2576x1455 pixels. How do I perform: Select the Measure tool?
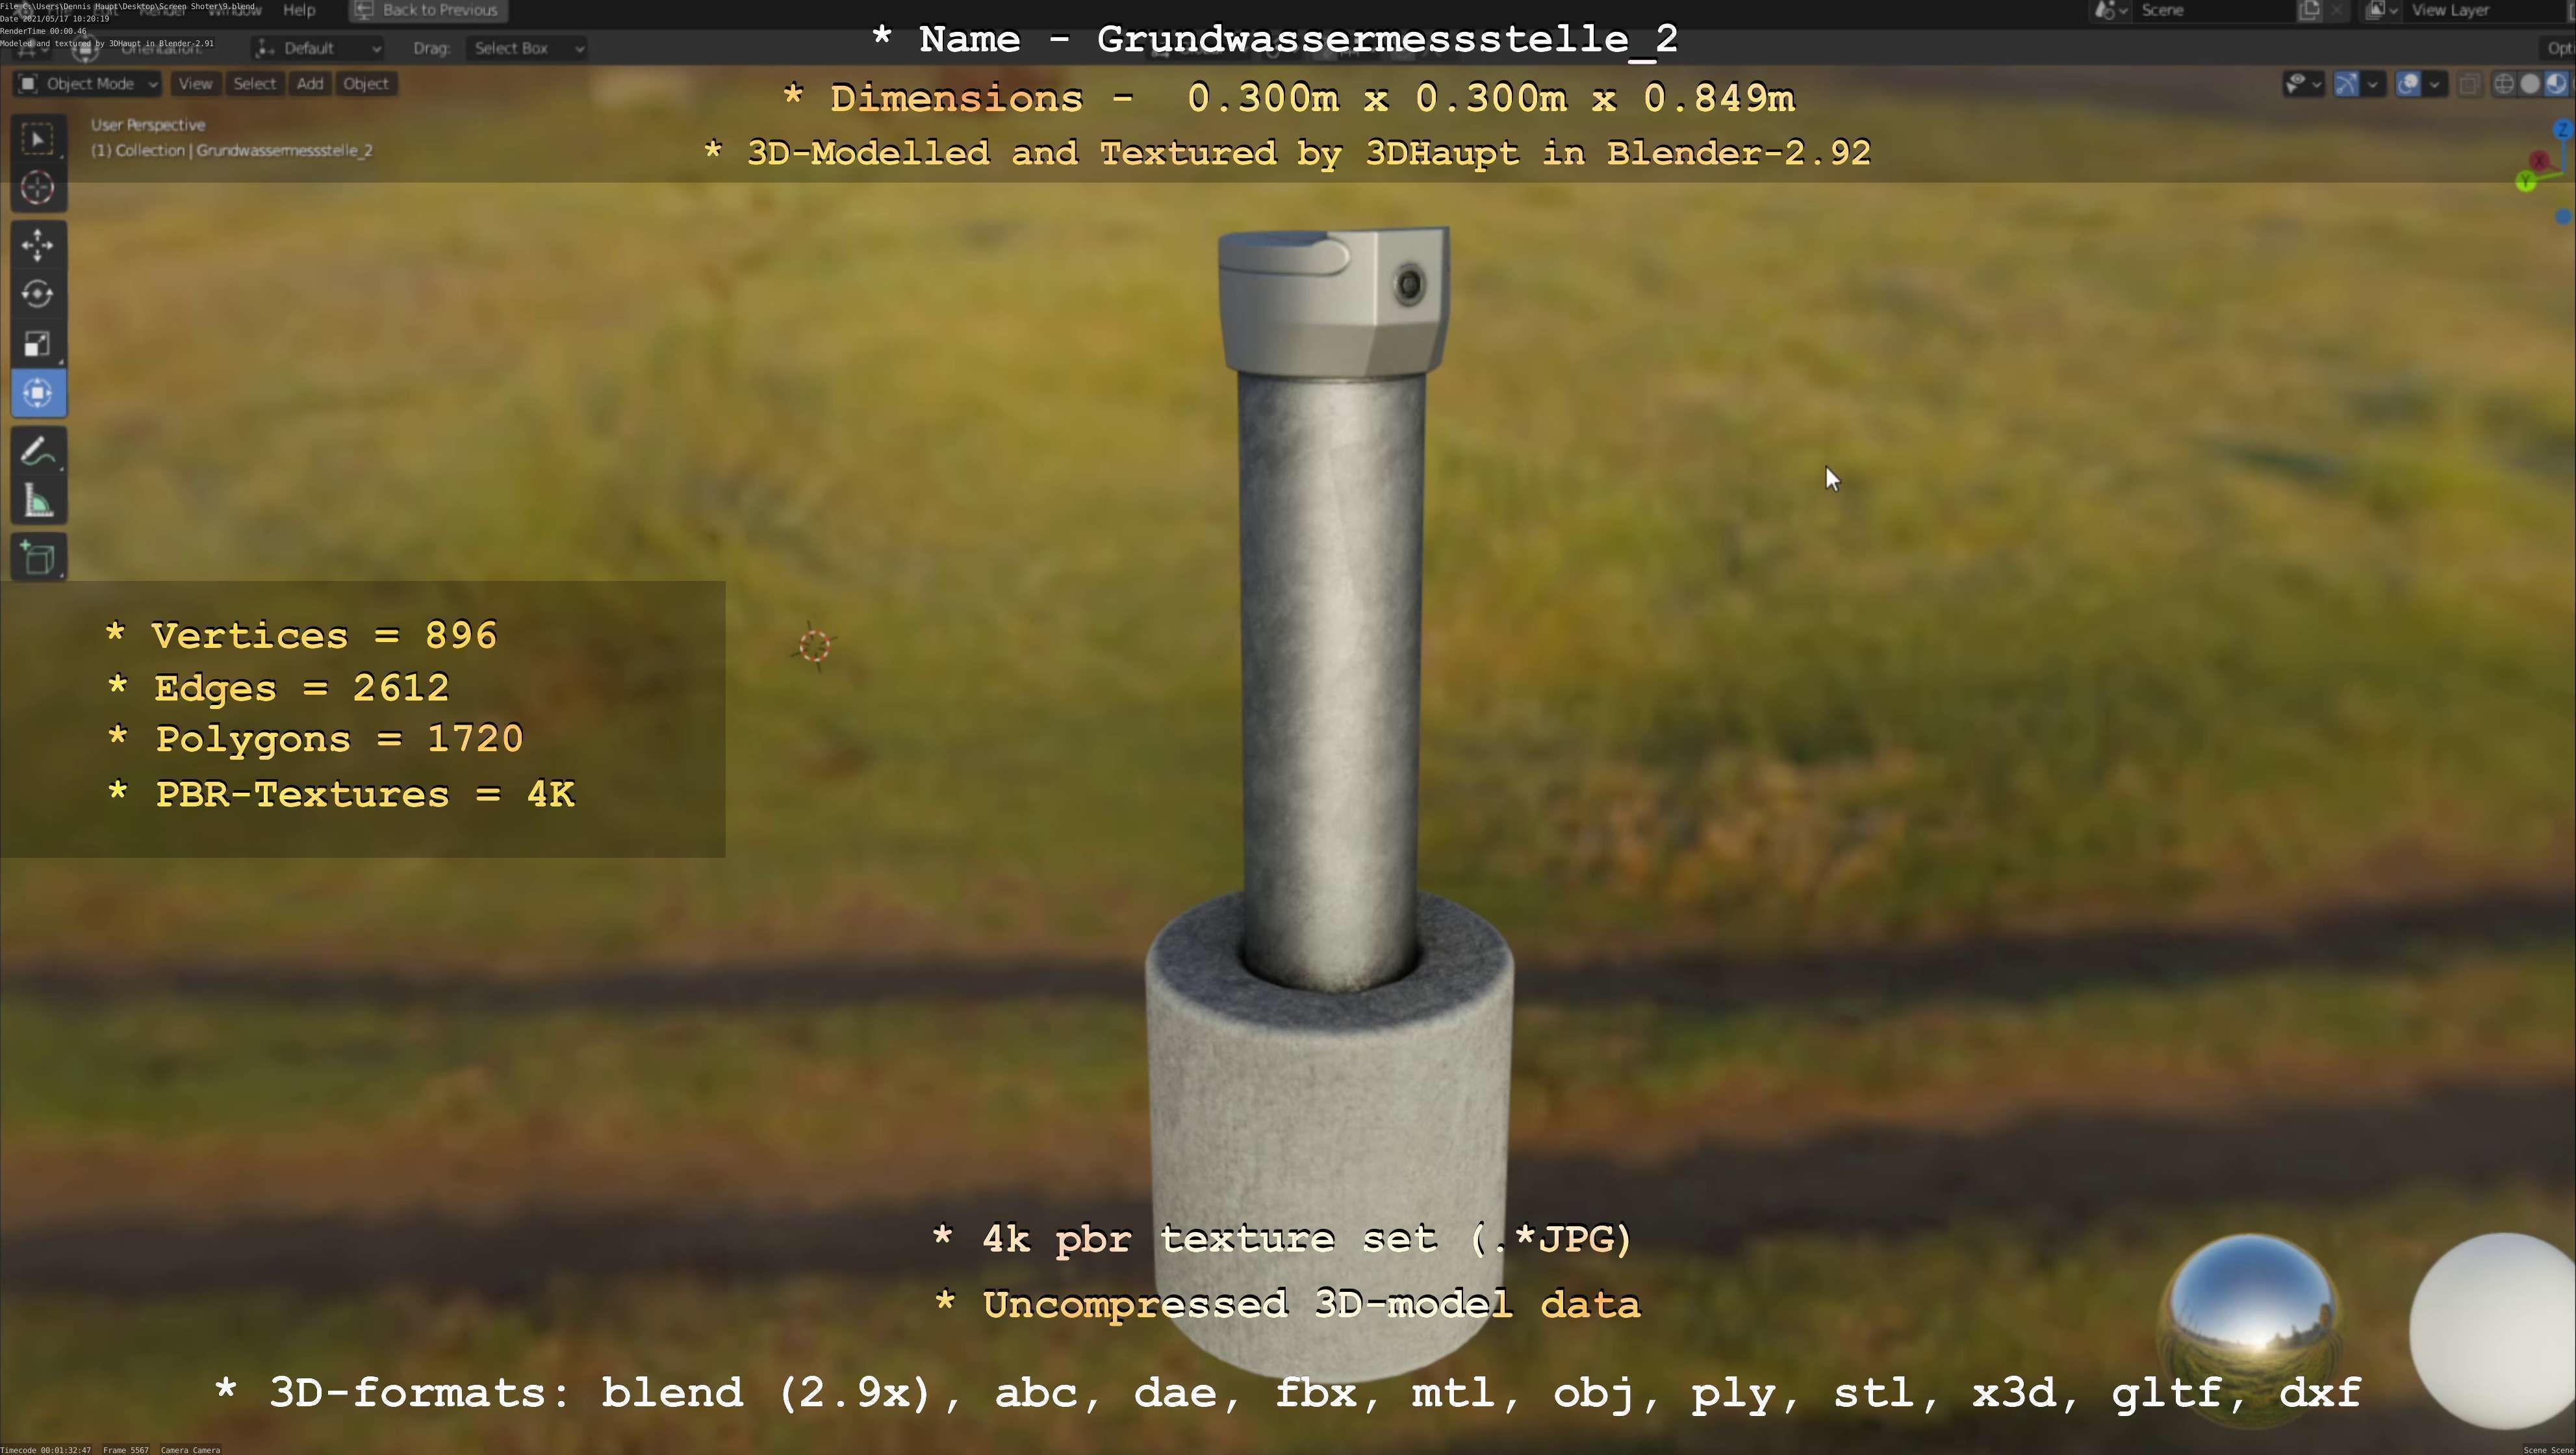pos(38,501)
